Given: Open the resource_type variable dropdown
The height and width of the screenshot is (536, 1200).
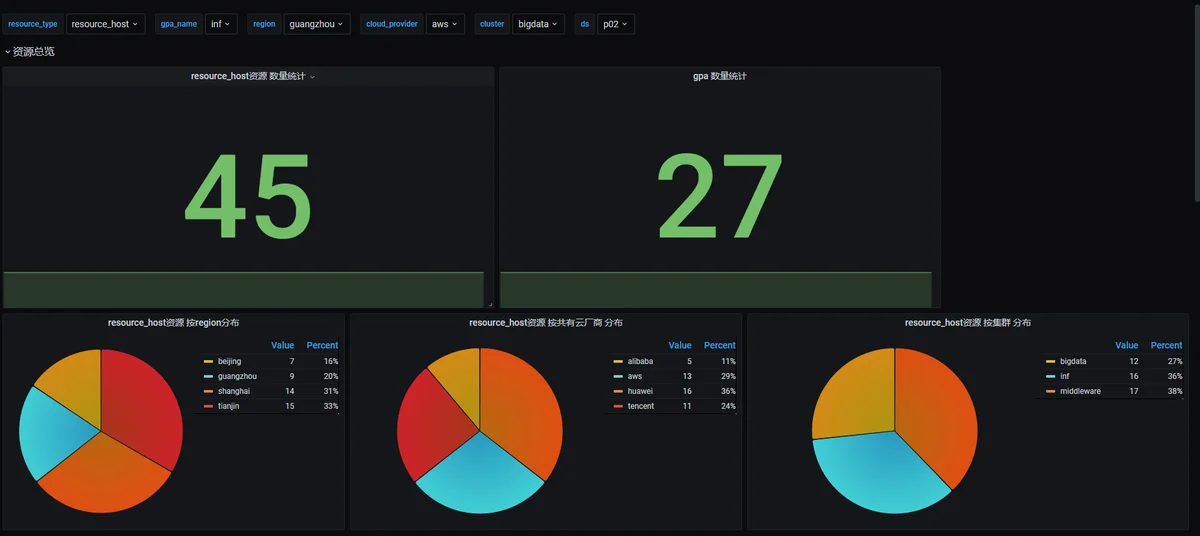Looking at the screenshot, I should (105, 24).
